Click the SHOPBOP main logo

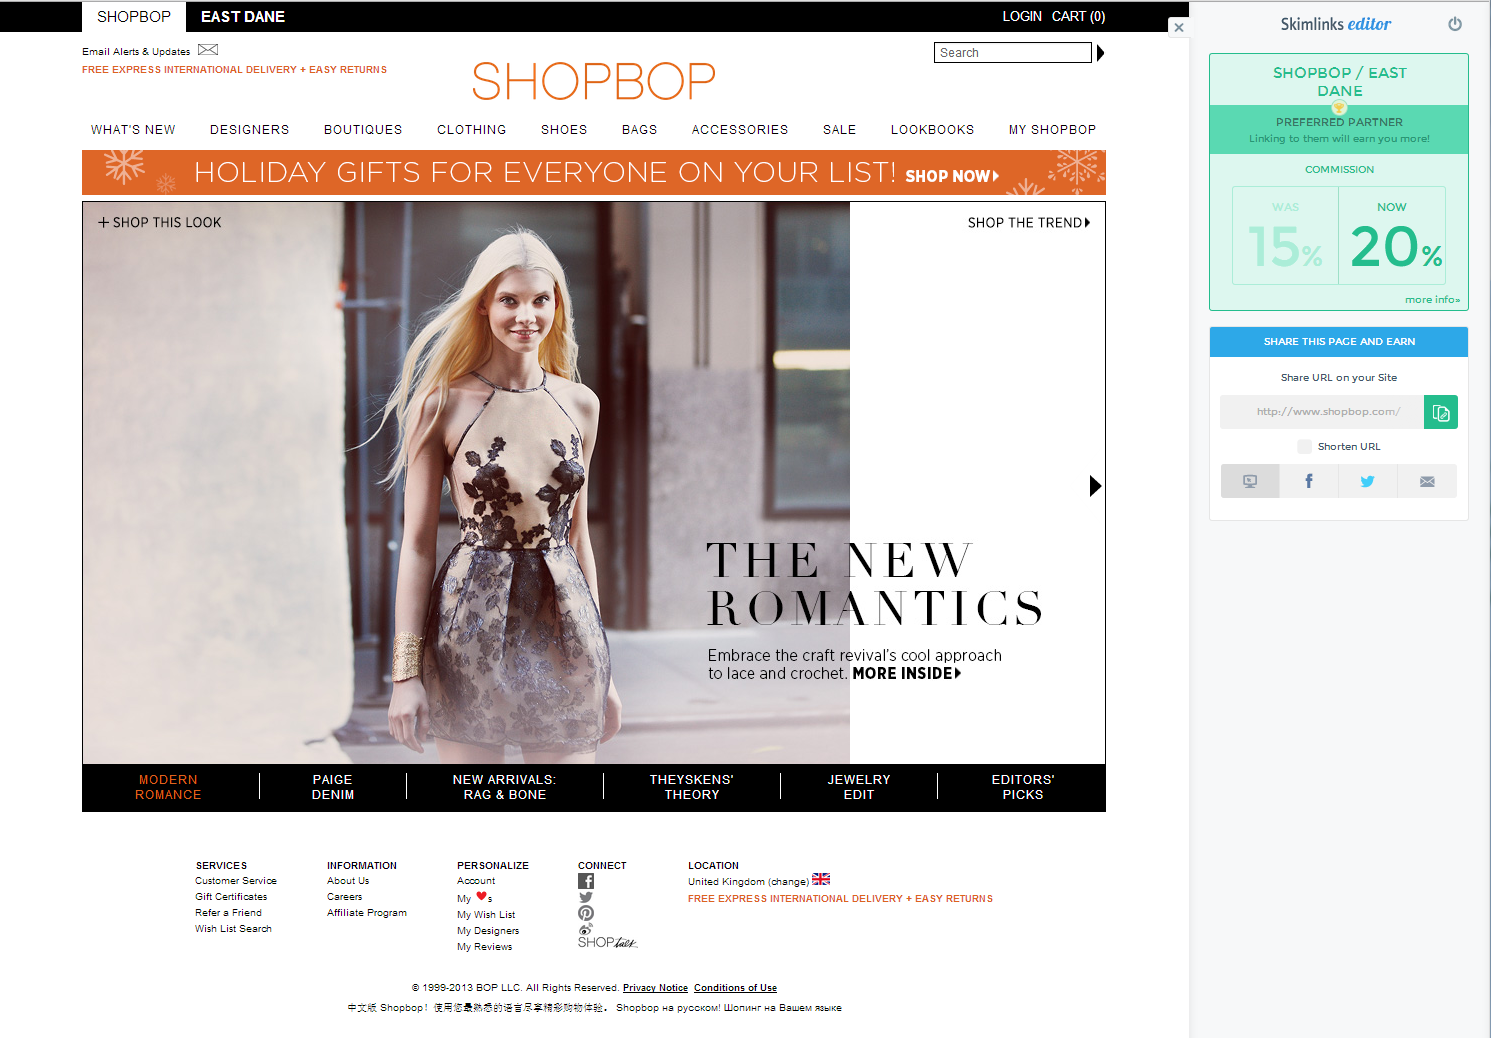tap(594, 82)
